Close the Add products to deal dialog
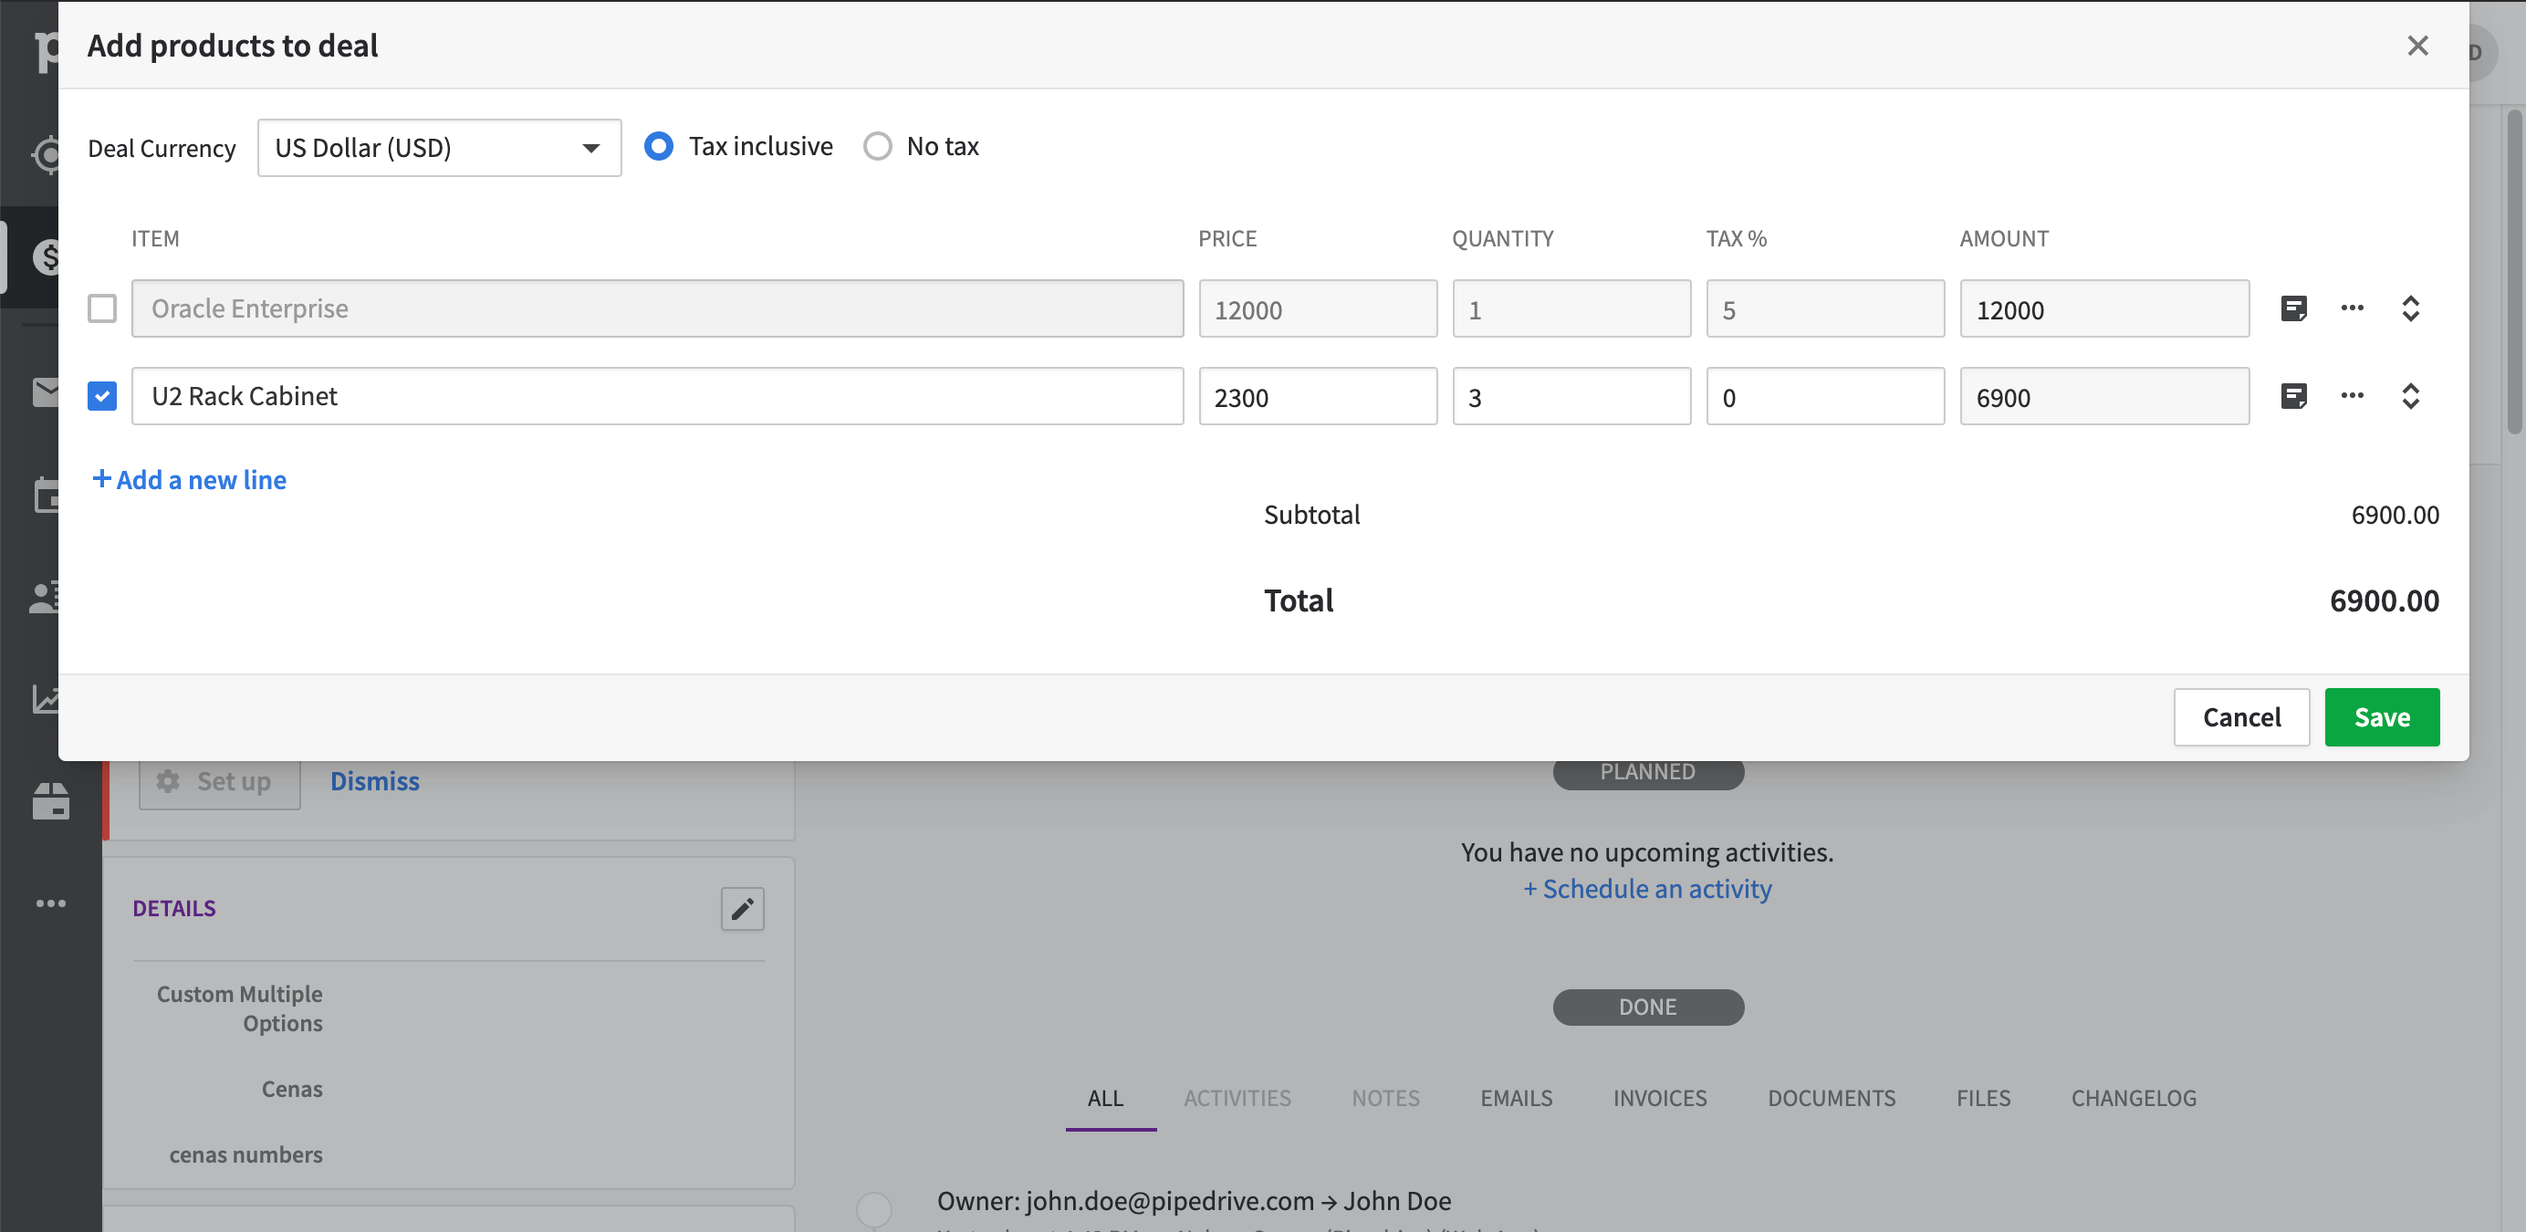 point(2417,45)
